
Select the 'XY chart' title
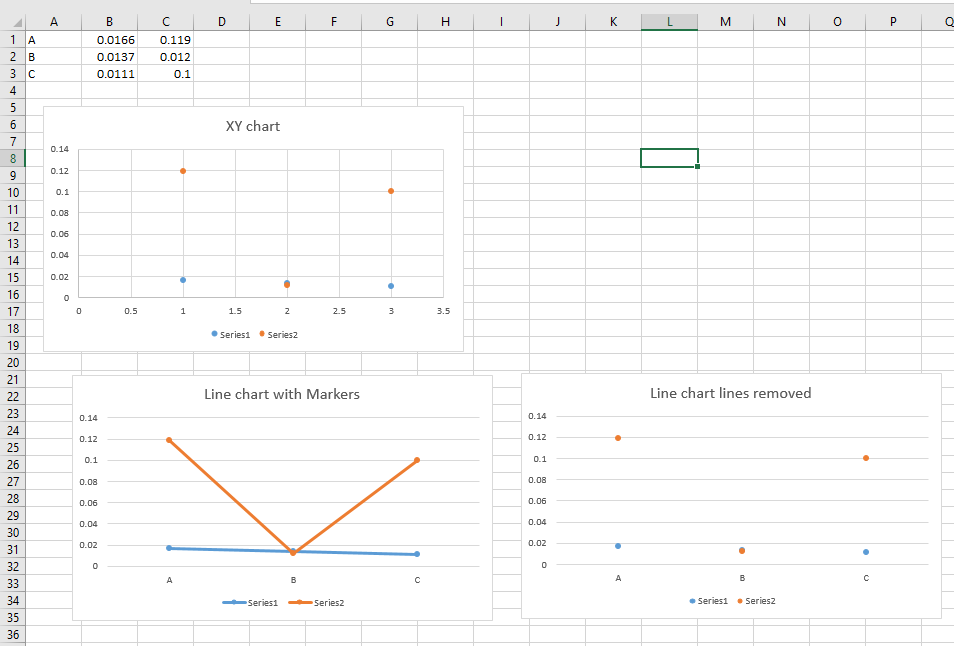coord(251,126)
